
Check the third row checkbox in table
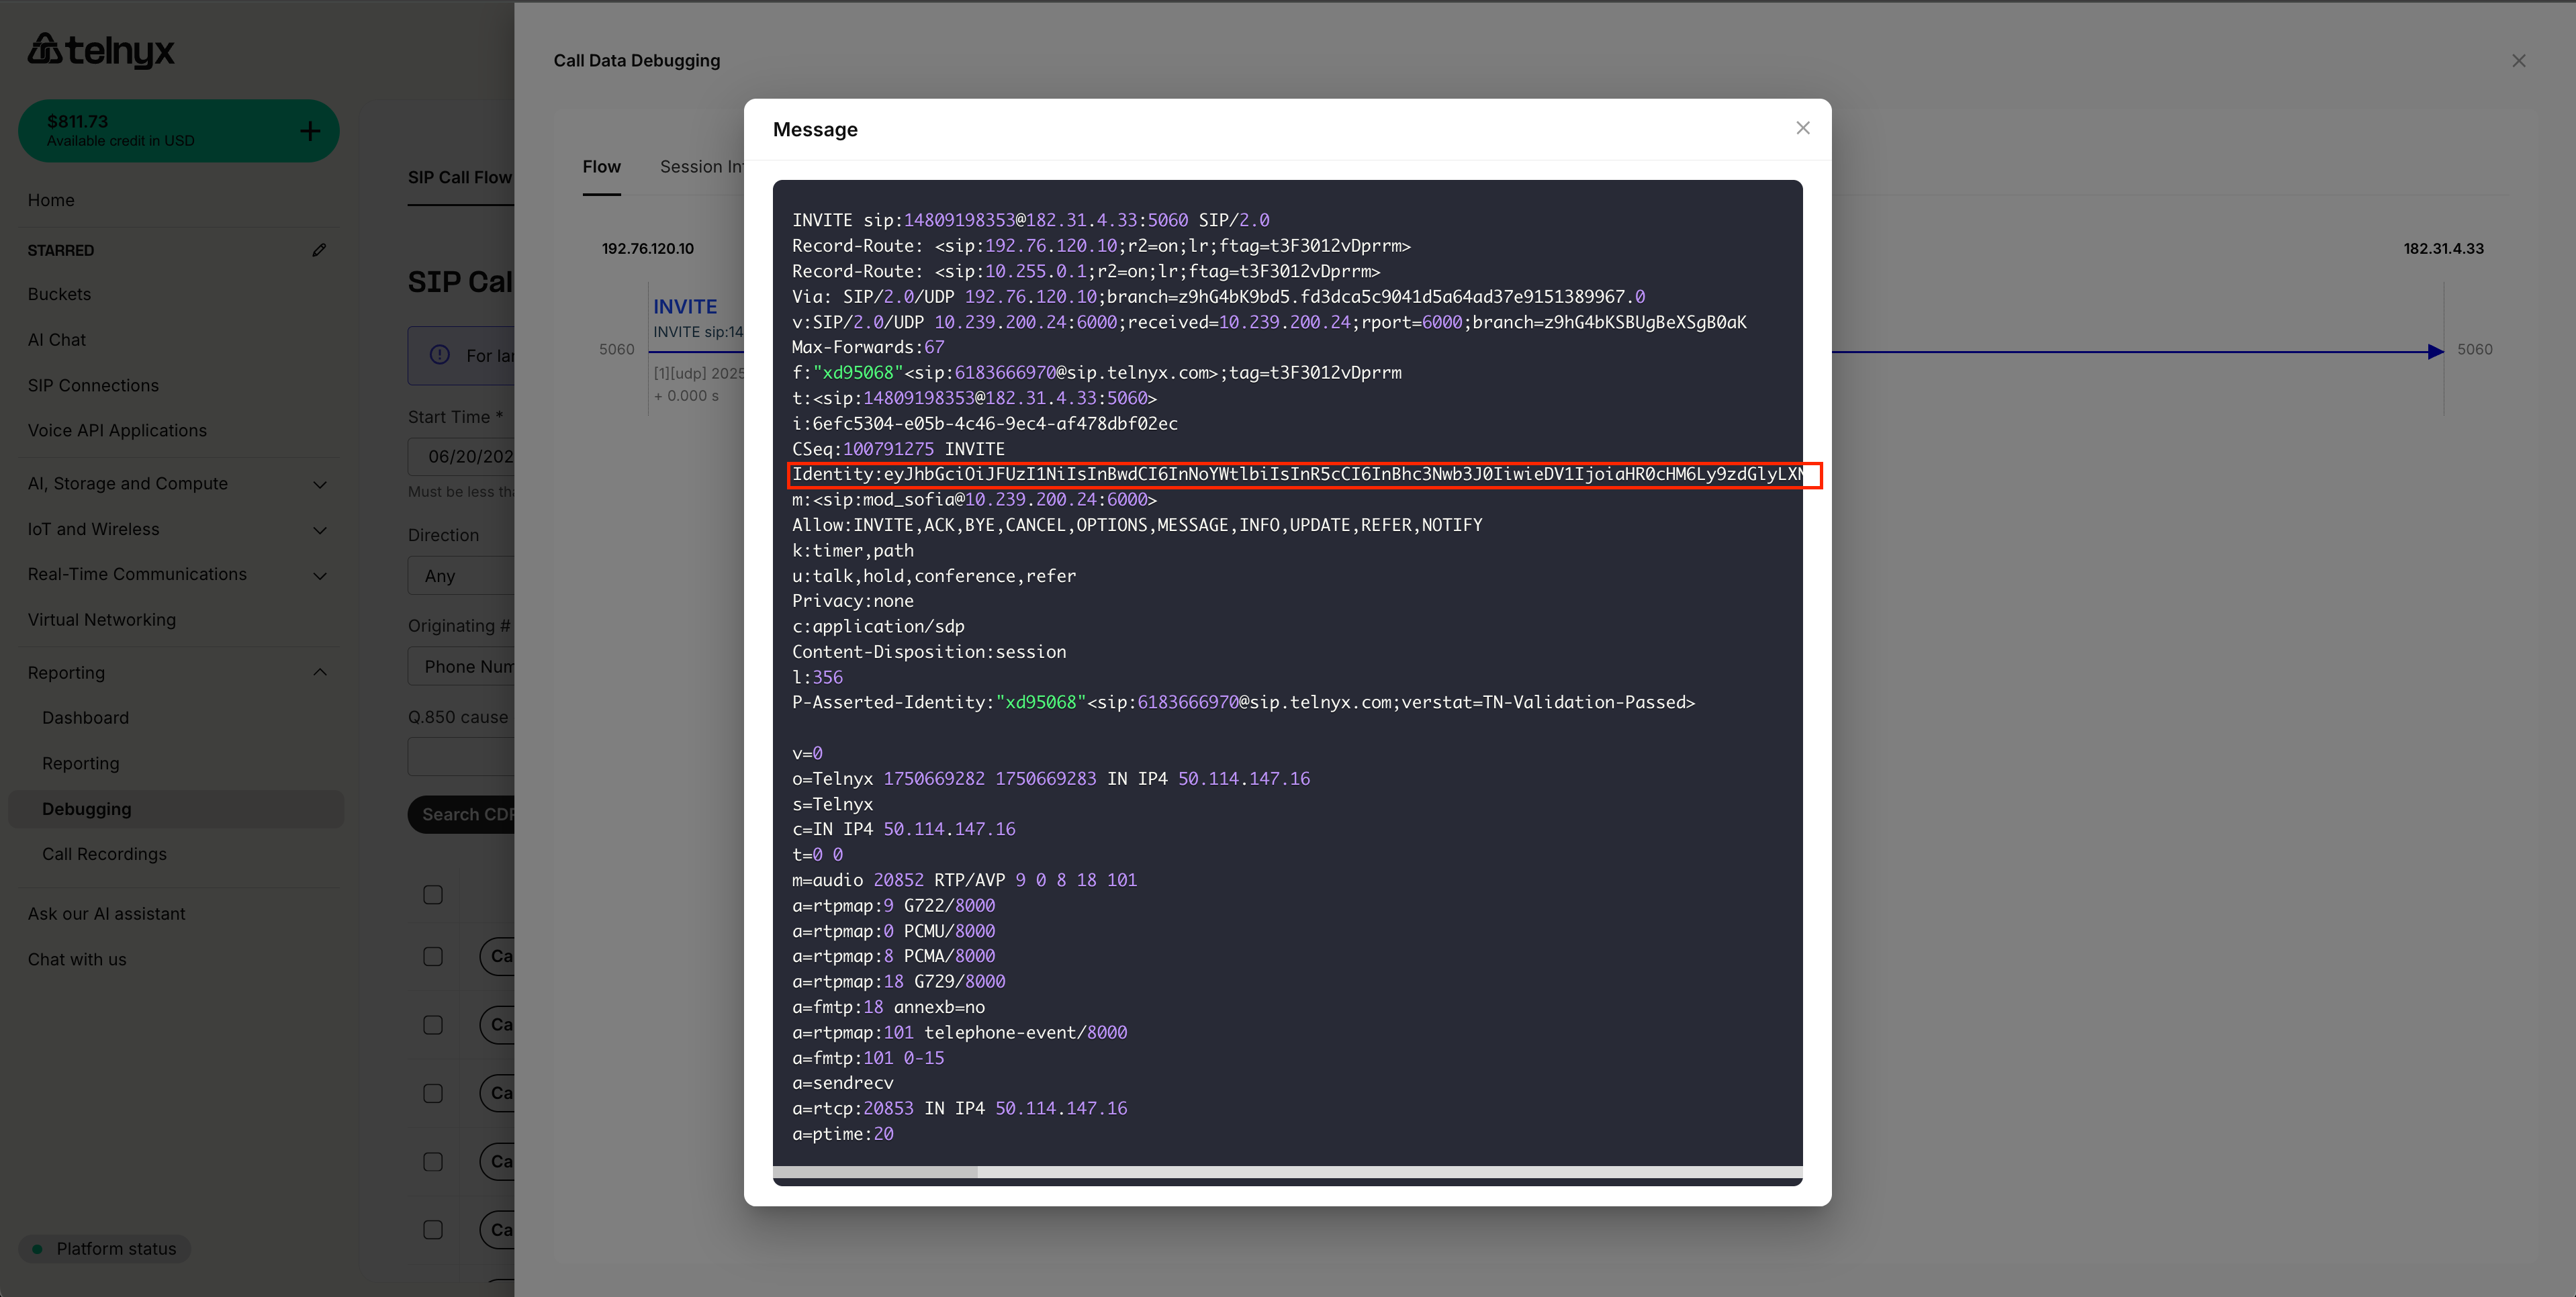point(433,1025)
